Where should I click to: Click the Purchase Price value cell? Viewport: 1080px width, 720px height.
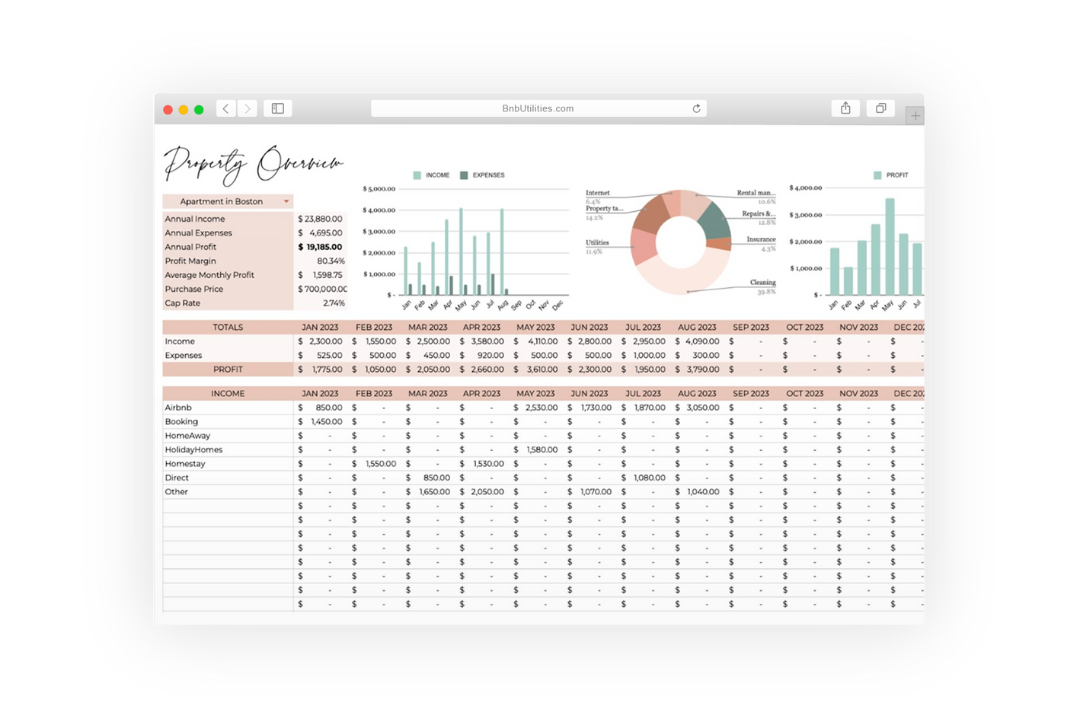point(321,289)
